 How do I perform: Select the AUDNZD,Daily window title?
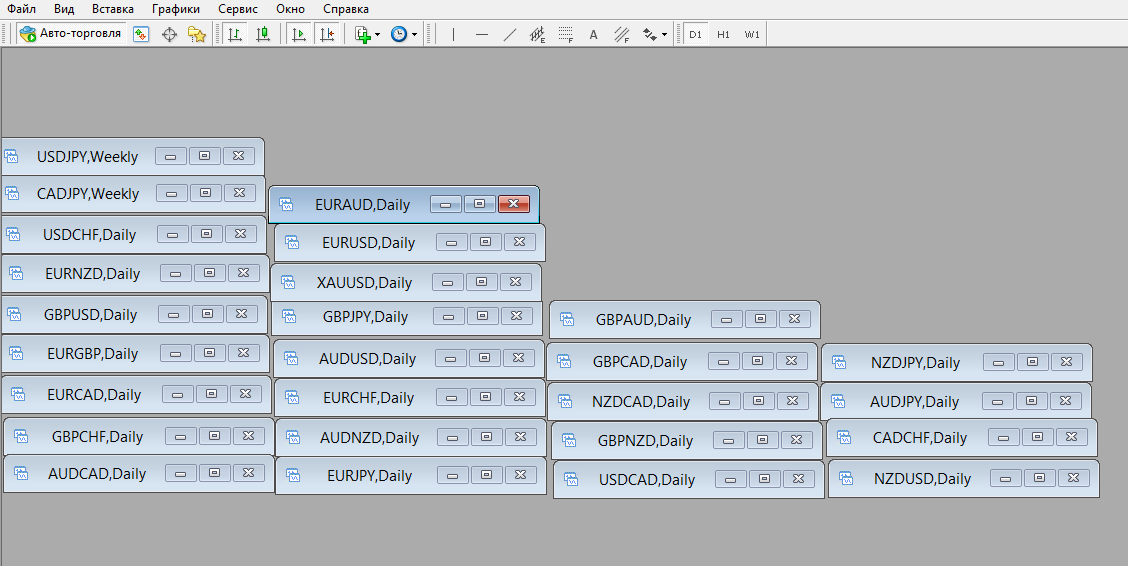tap(369, 437)
